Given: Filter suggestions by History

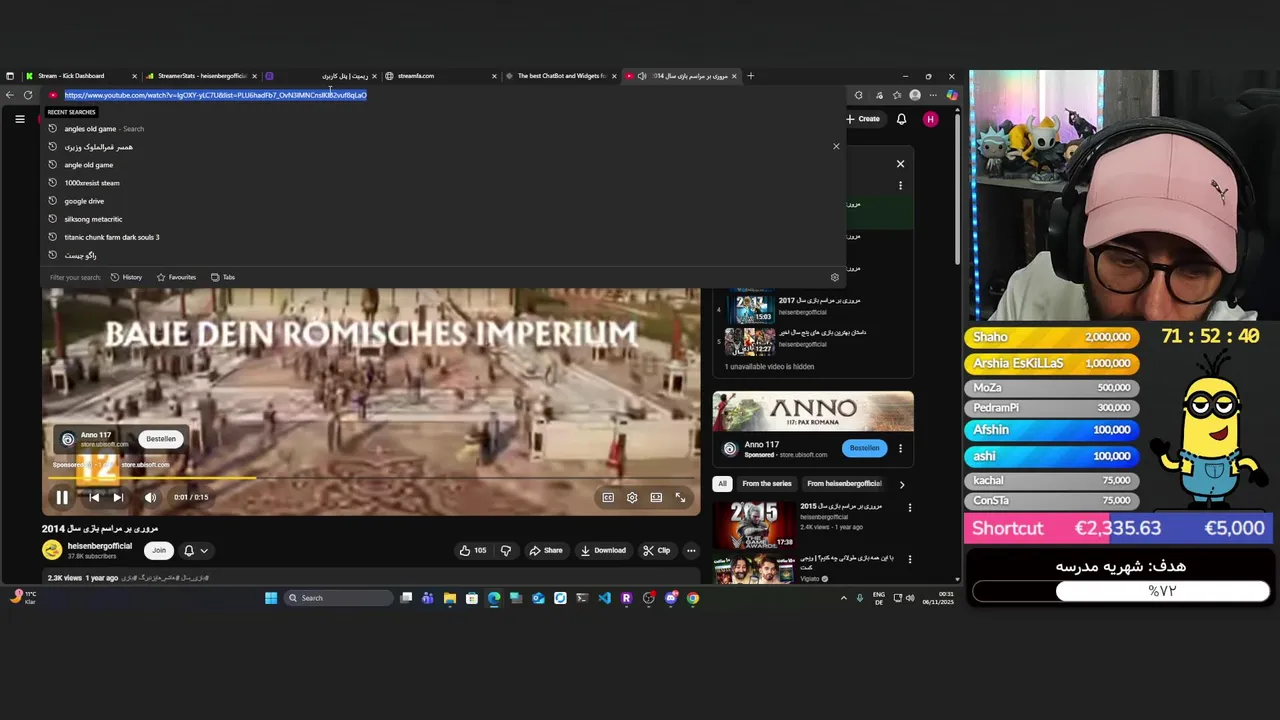Looking at the screenshot, I should (126, 277).
